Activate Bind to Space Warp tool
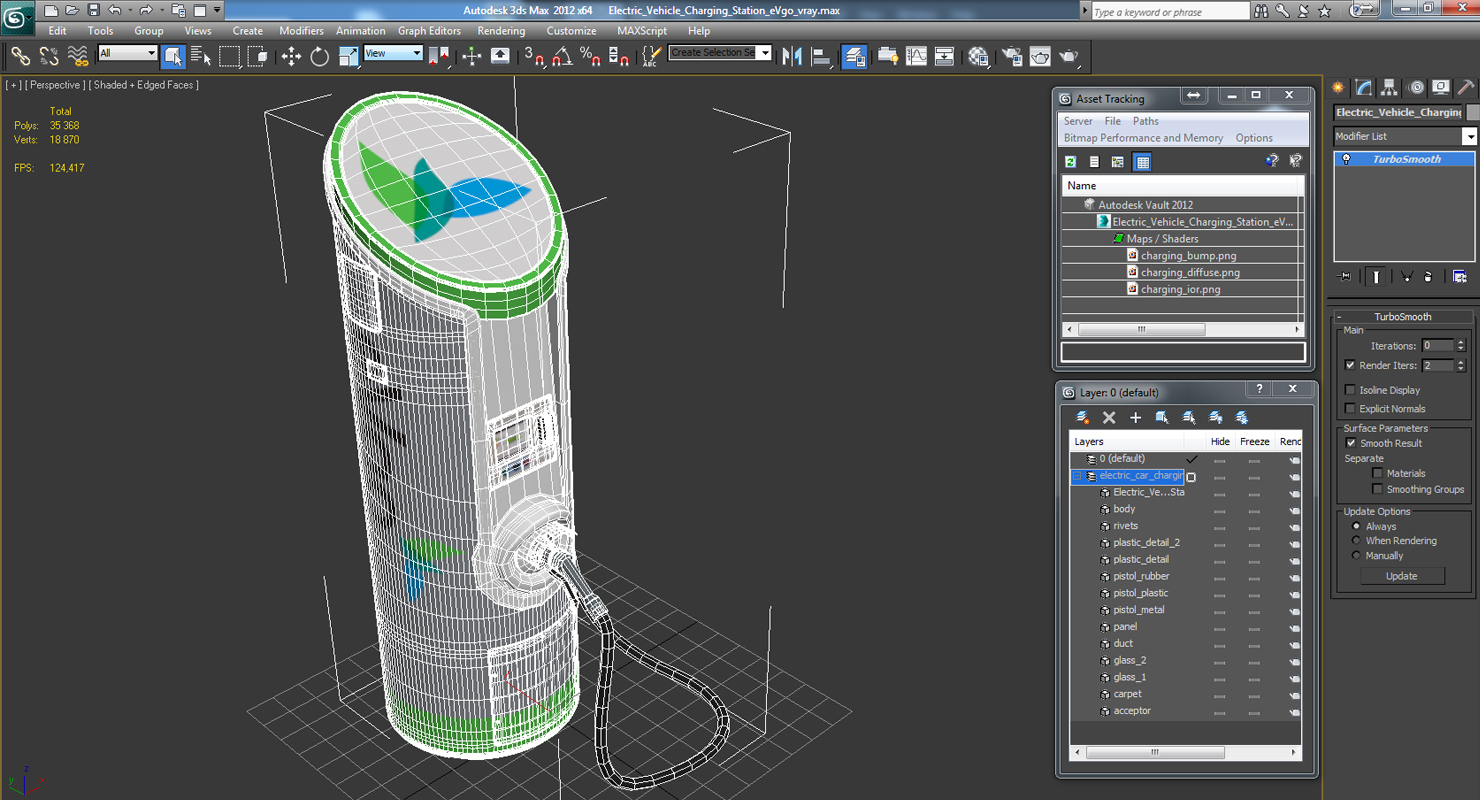This screenshot has width=1480, height=800. coord(77,56)
